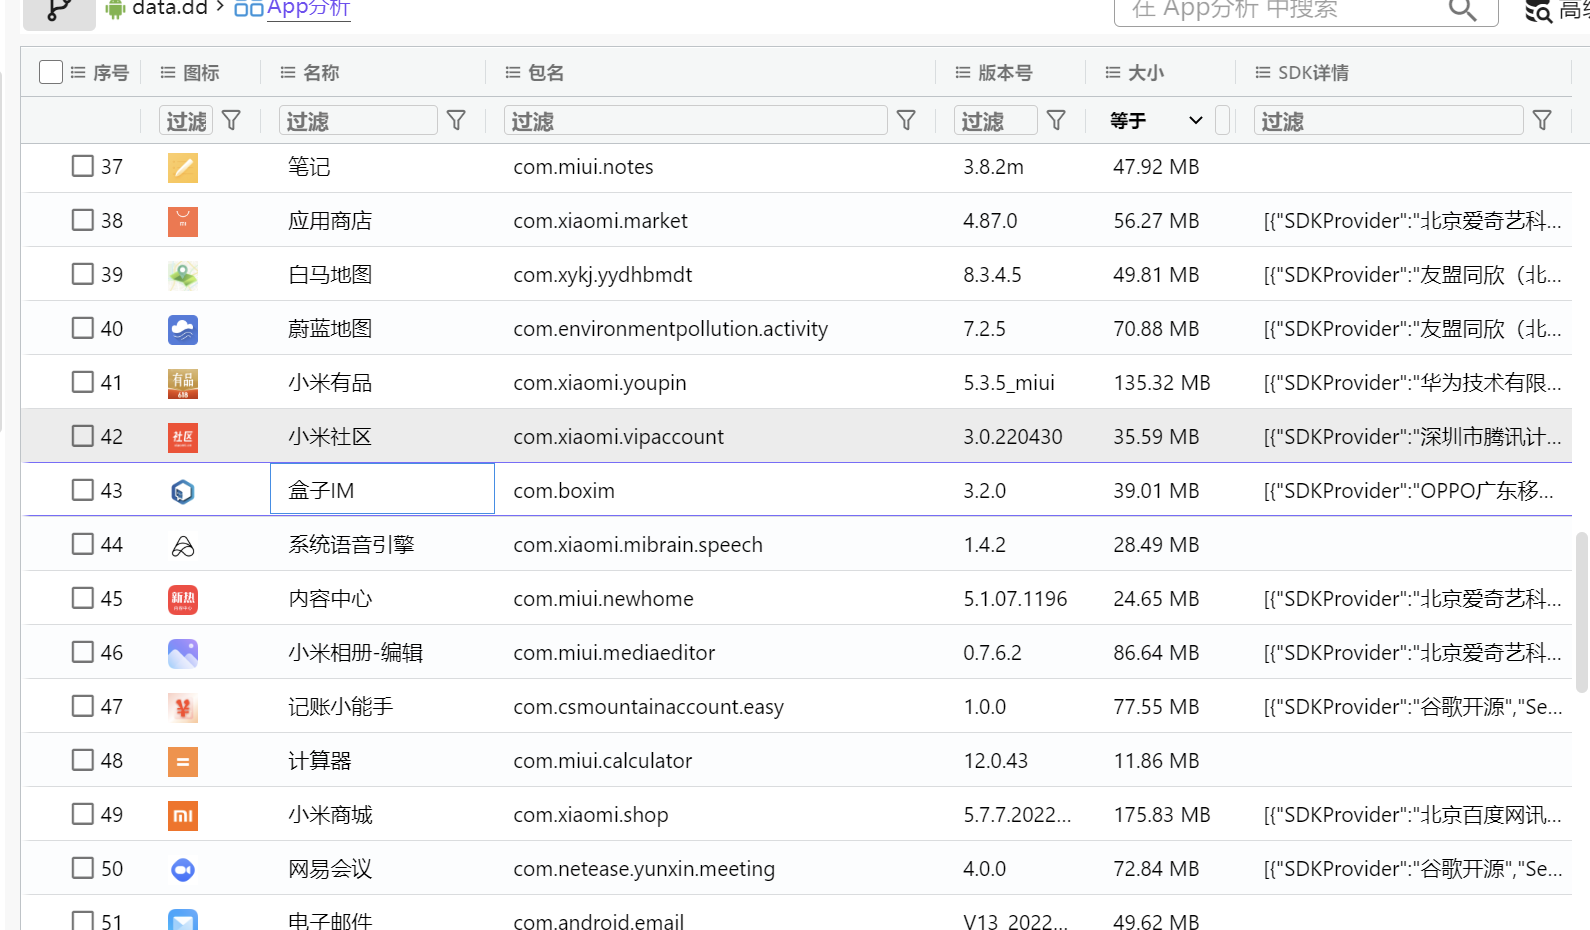Click the 白马地图 map app icon
This screenshot has height=930, width=1590.
click(183, 275)
